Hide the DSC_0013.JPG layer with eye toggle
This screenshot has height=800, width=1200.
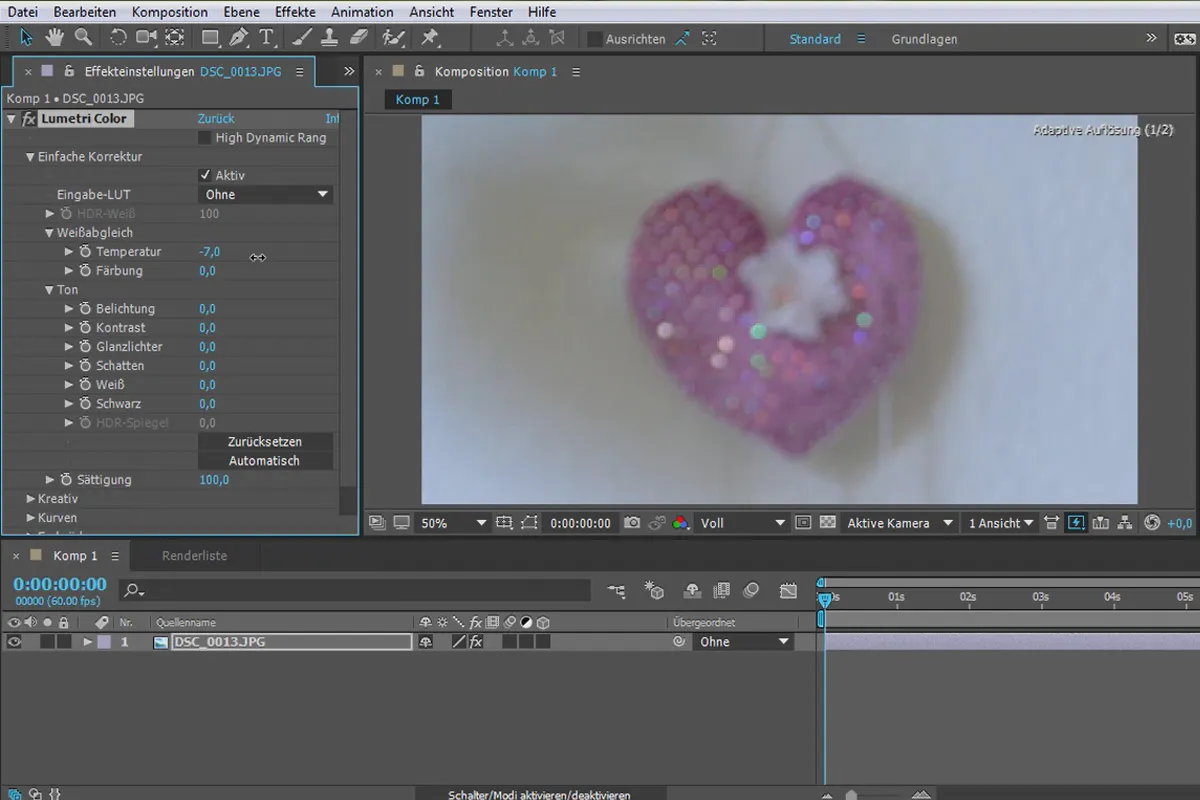pos(14,642)
